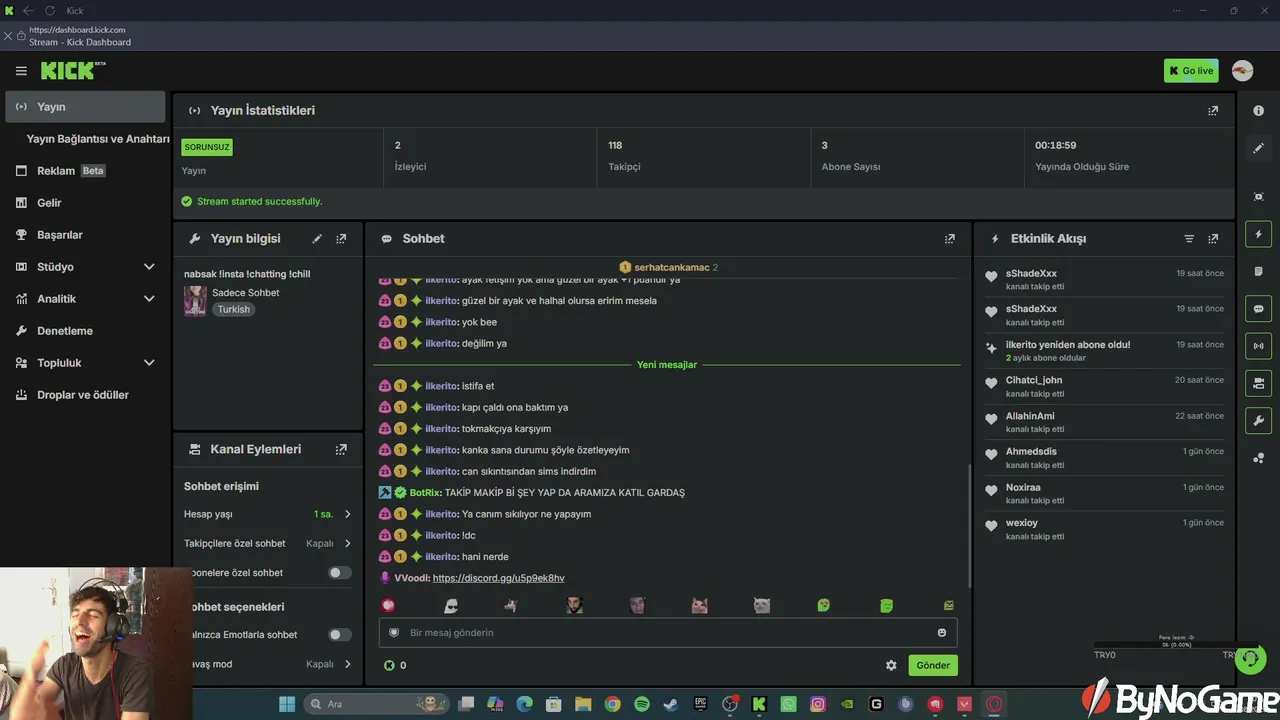Image resolution: width=1280 pixels, height=720 pixels.
Task: Open Droplar ve ödüller sidebar item
Action: [x=85, y=395]
